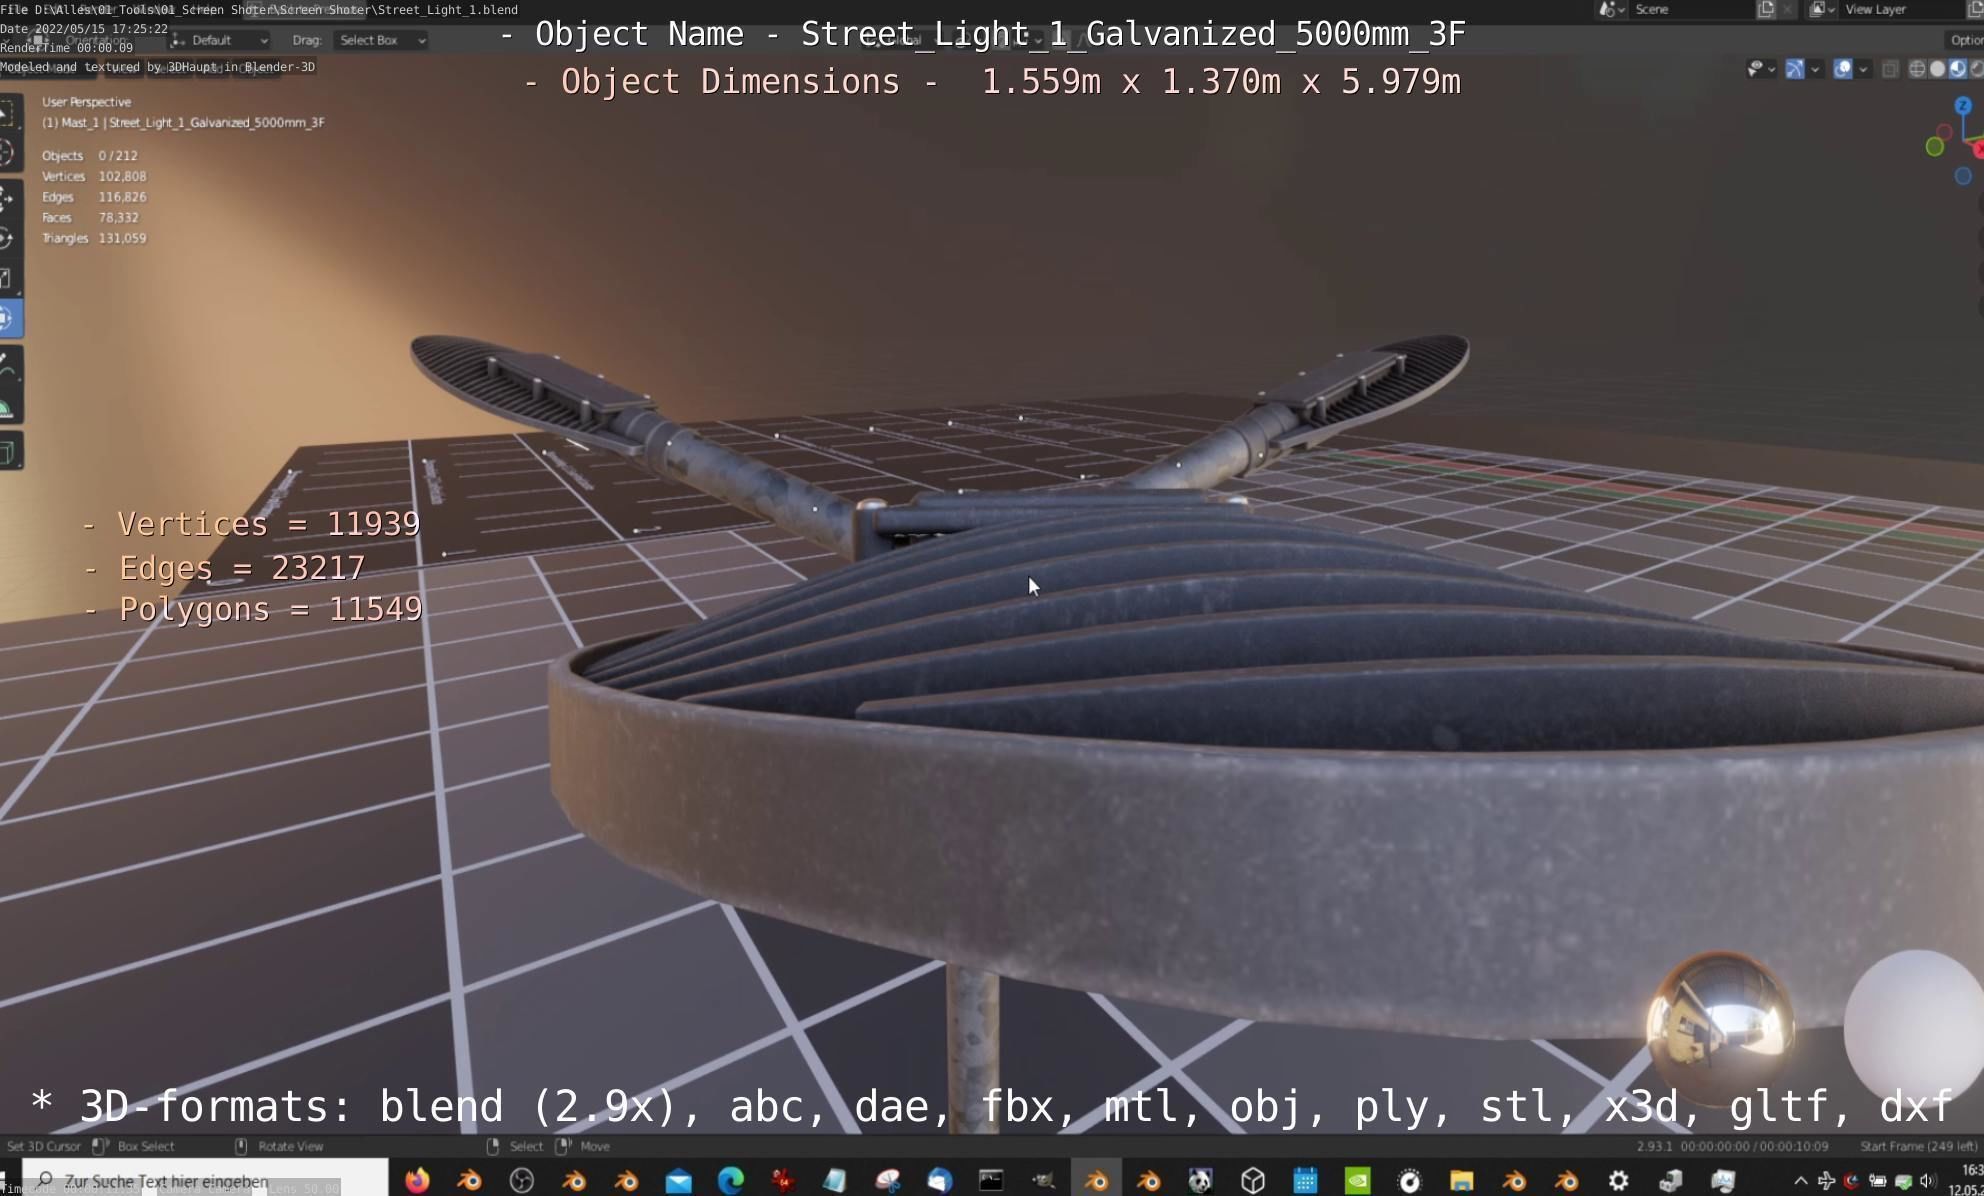Screen dimensions: 1984x1196
Task: Click the volume speaker tray icon
Action: tap(1927, 1181)
